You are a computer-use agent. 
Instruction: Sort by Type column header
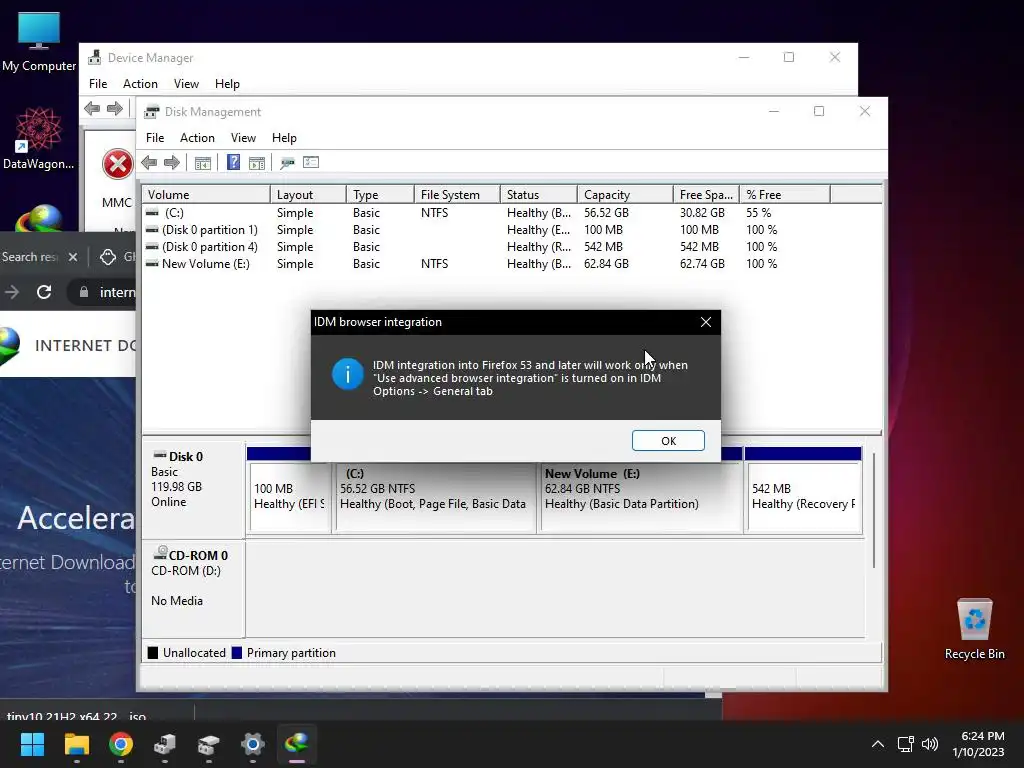coord(380,195)
